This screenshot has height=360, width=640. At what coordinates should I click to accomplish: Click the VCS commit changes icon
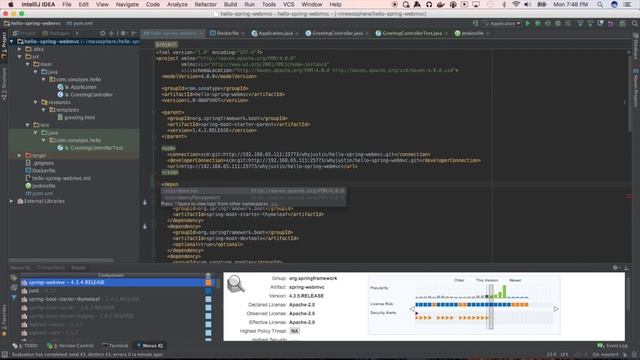click(x=590, y=24)
